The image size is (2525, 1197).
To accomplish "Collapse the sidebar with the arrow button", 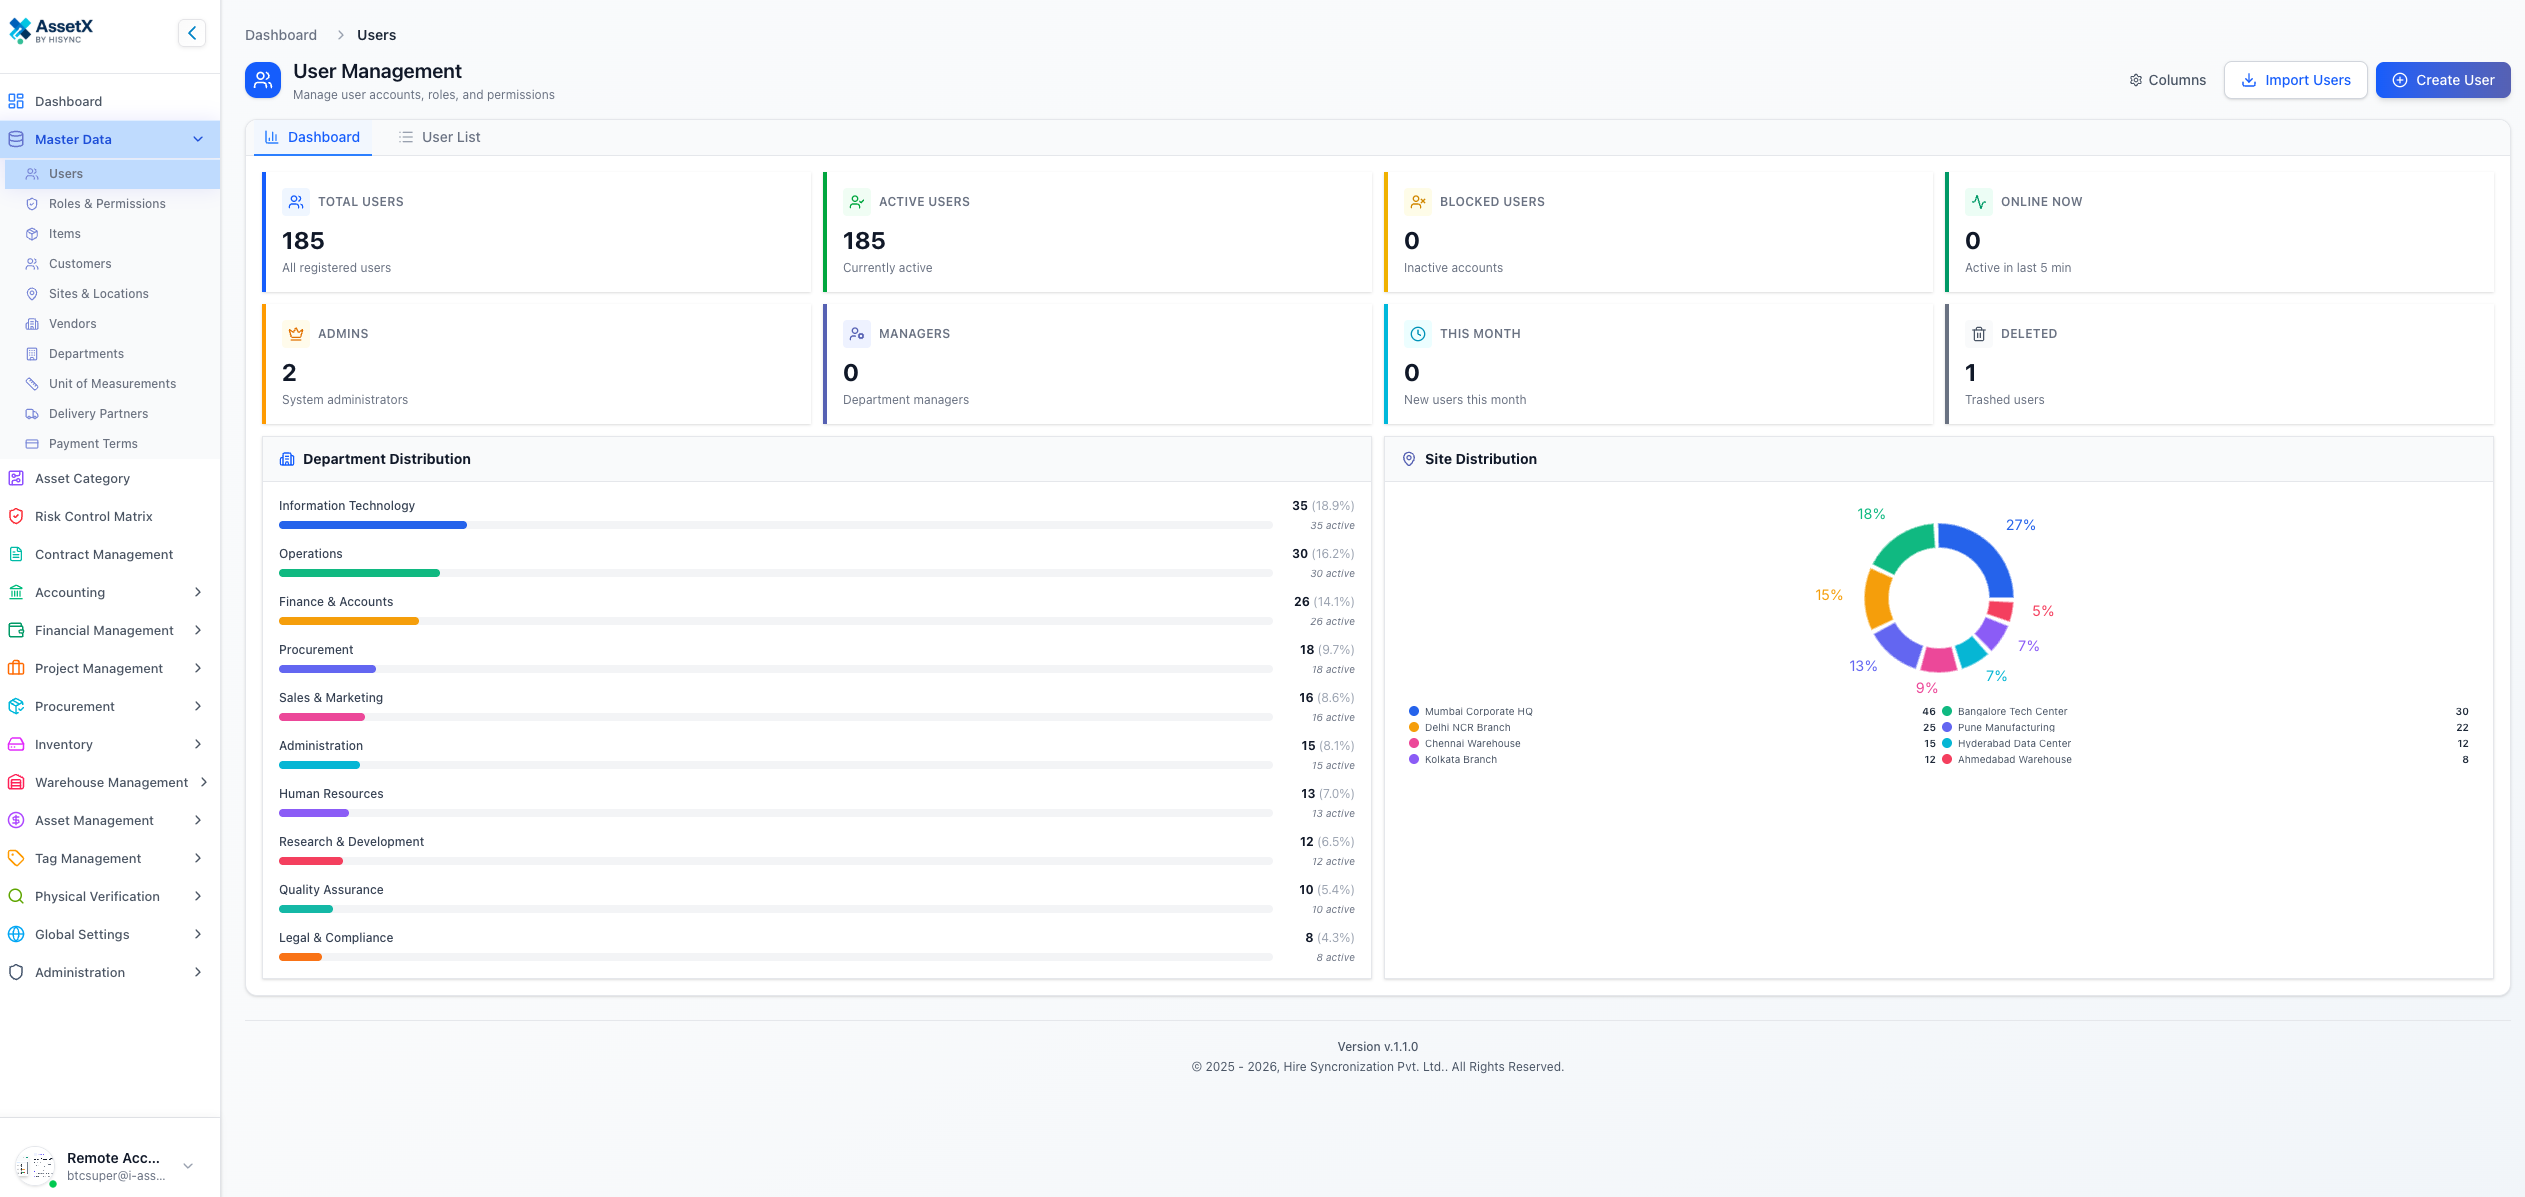I will pyautogui.click(x=191, y=32).
